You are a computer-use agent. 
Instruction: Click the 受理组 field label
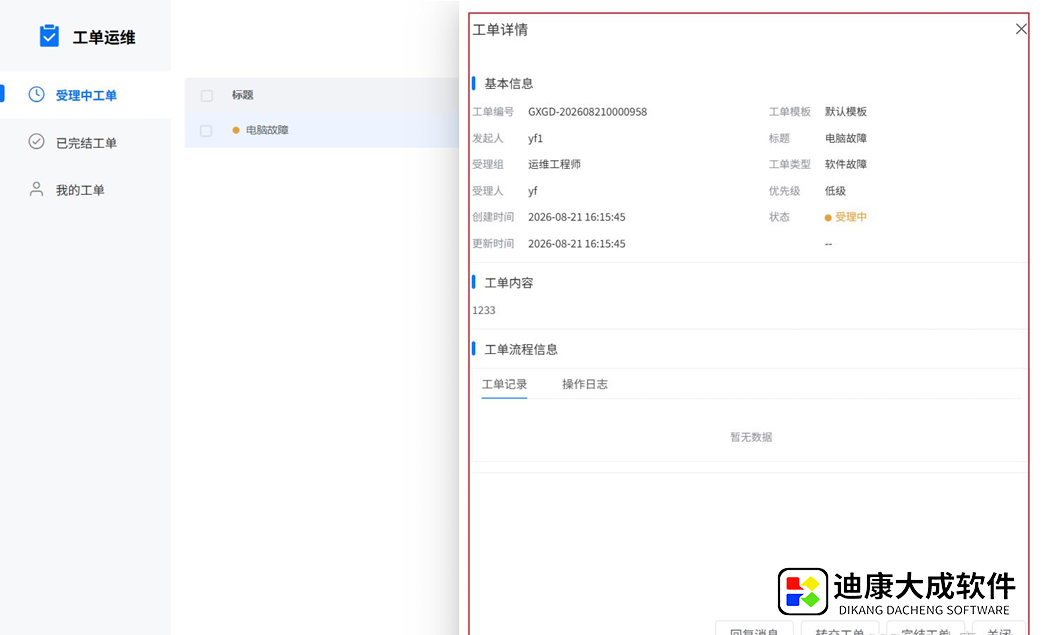tap(488, 164)
